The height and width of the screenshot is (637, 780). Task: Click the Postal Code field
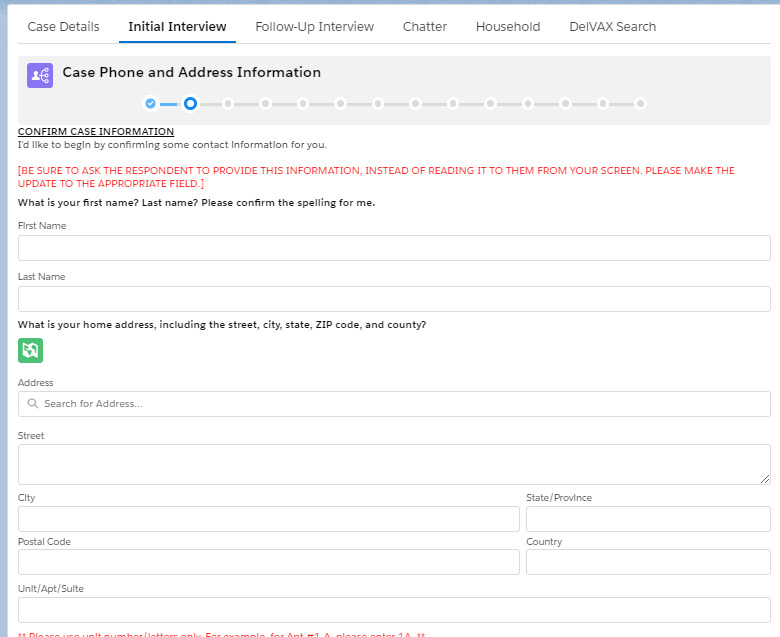pyautogui.click(x=268, y=562)
